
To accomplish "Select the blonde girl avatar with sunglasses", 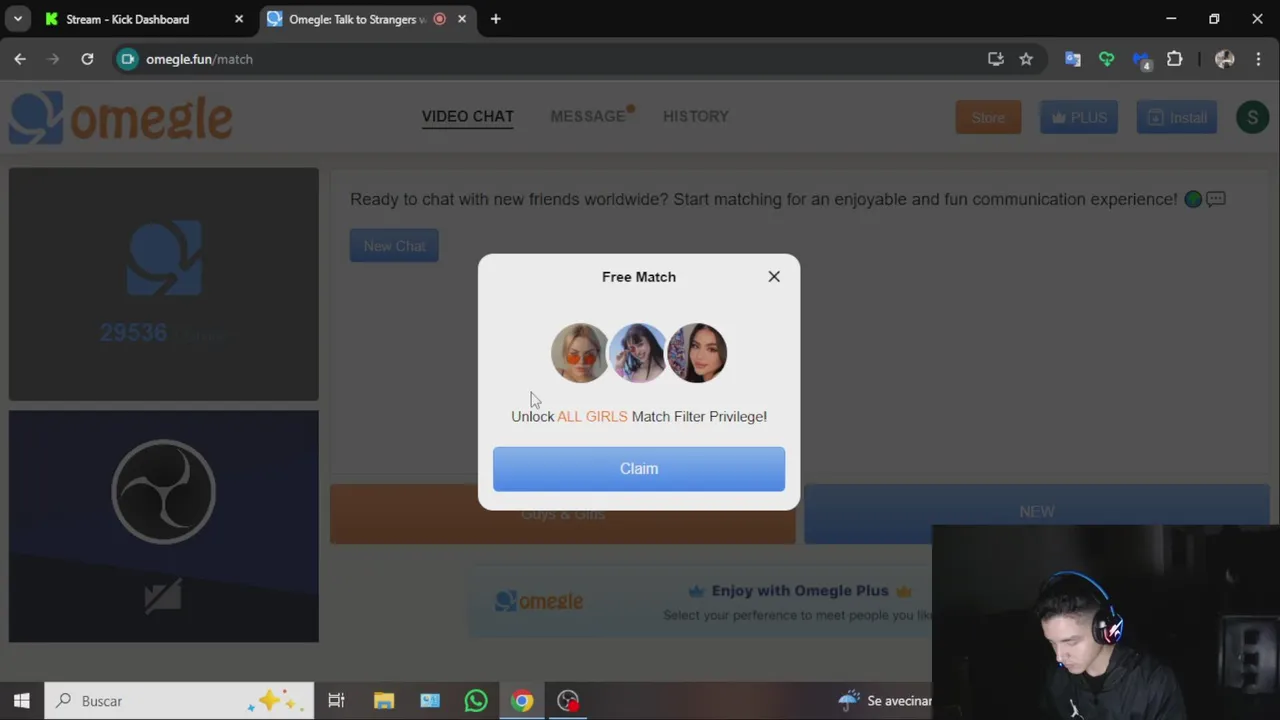I will coord(579,353).
